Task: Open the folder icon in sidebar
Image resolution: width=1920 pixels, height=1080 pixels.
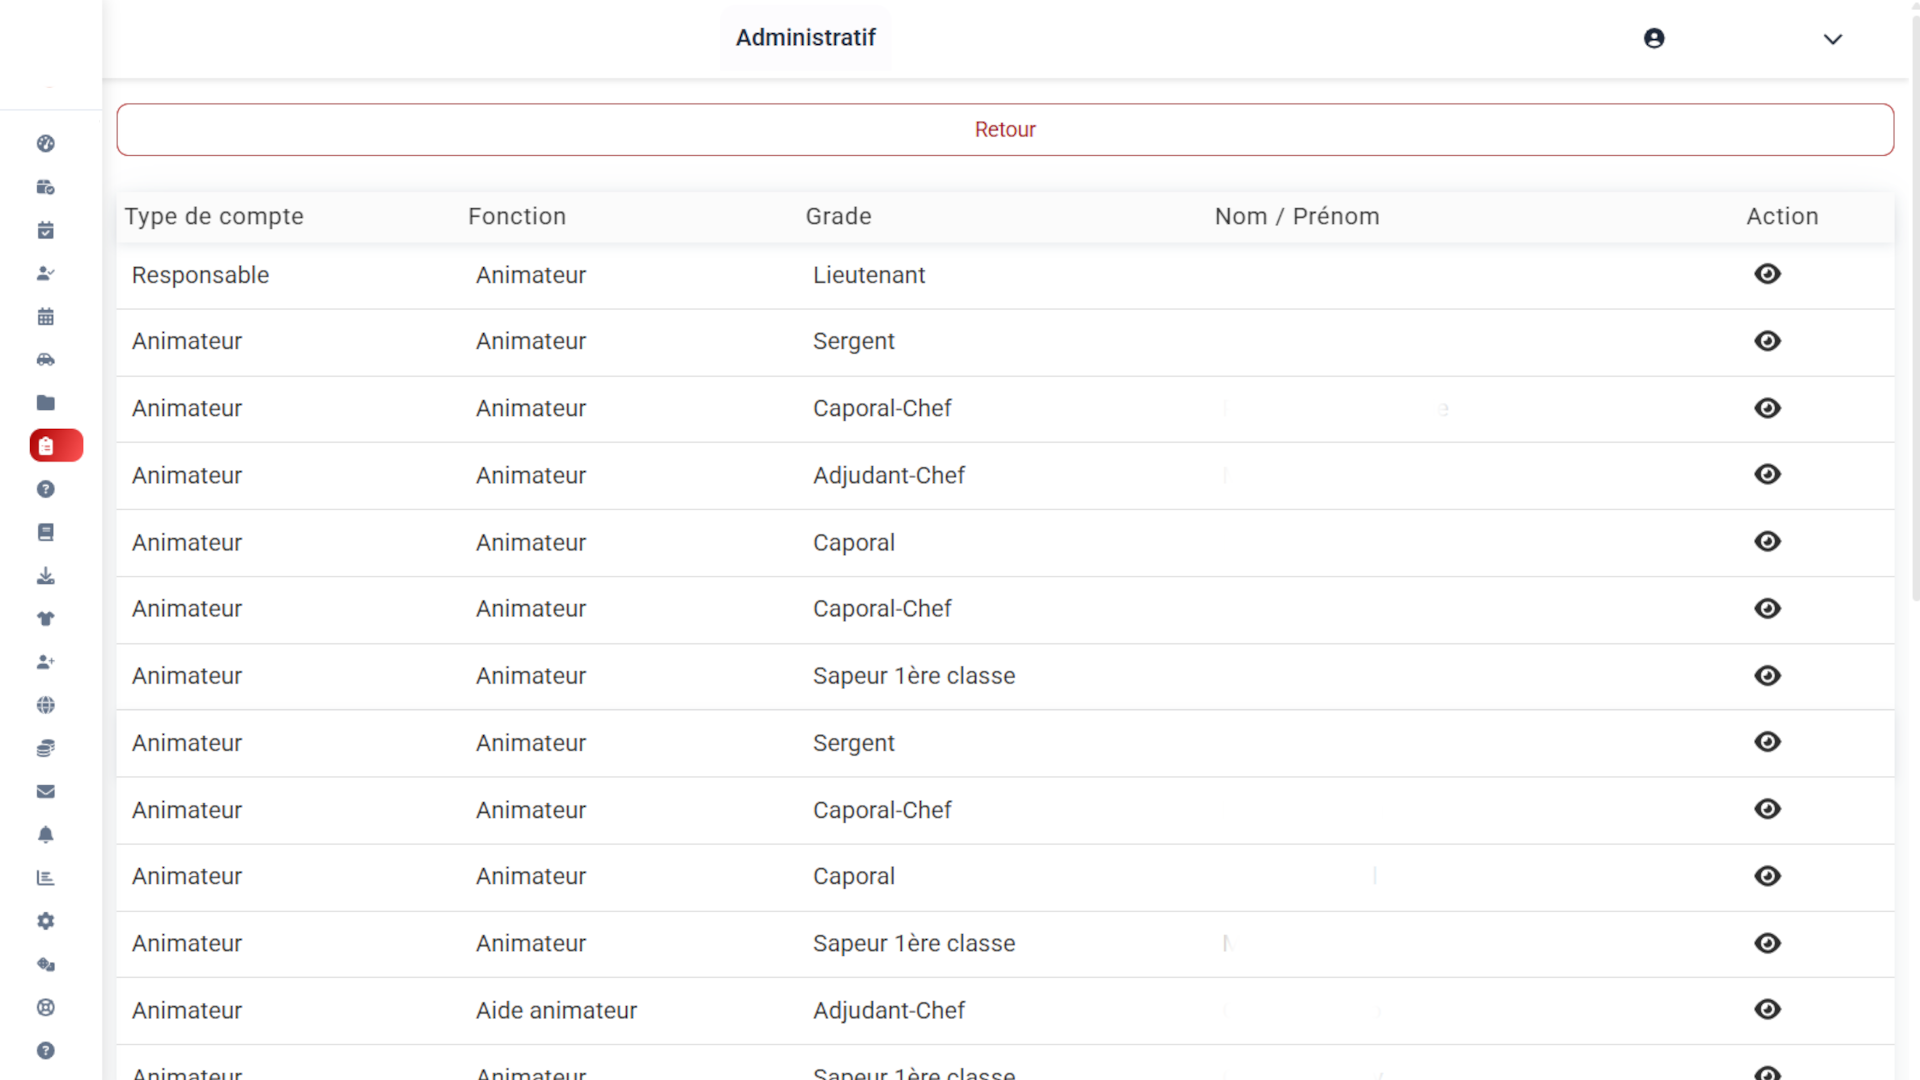Action: point(46,403)
